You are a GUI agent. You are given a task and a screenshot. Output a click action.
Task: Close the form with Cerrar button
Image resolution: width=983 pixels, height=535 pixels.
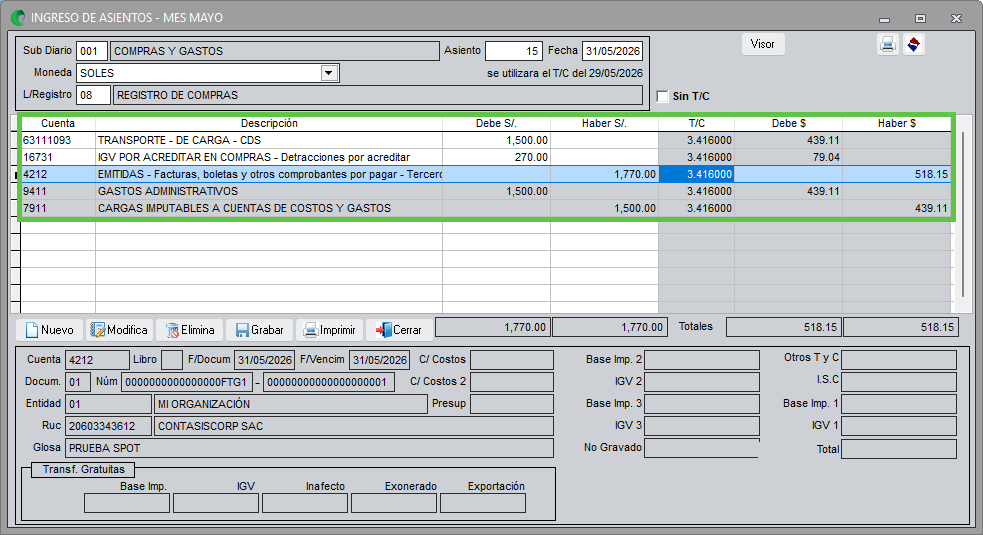point(399,330)
